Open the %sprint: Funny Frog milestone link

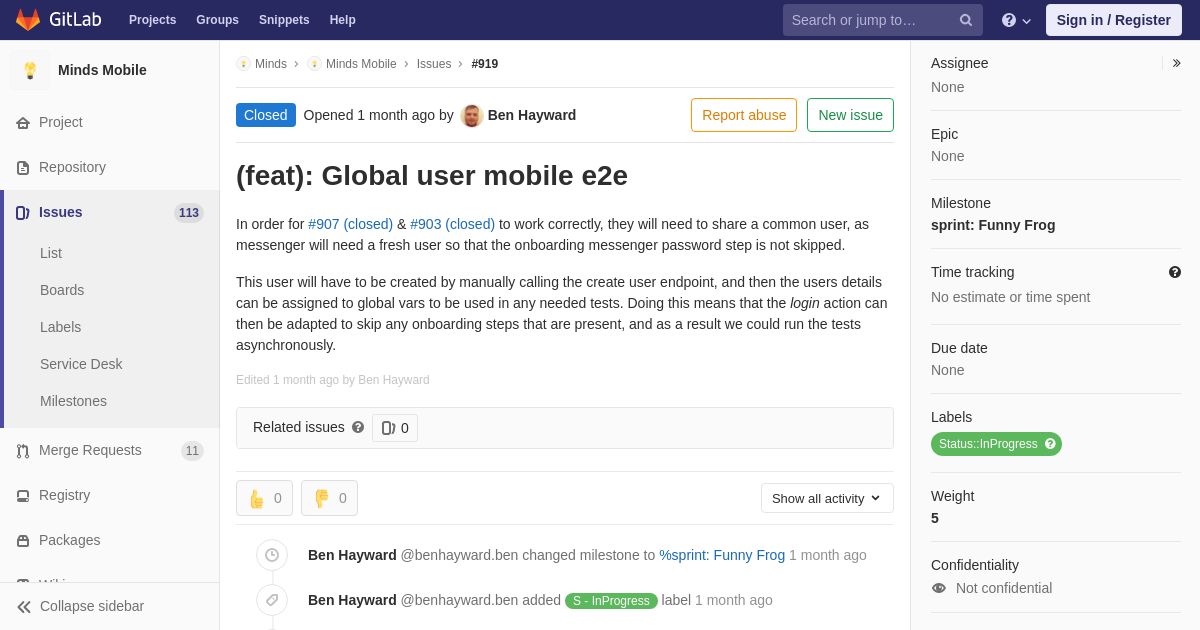pyautogui.click(x=722, y=555)
